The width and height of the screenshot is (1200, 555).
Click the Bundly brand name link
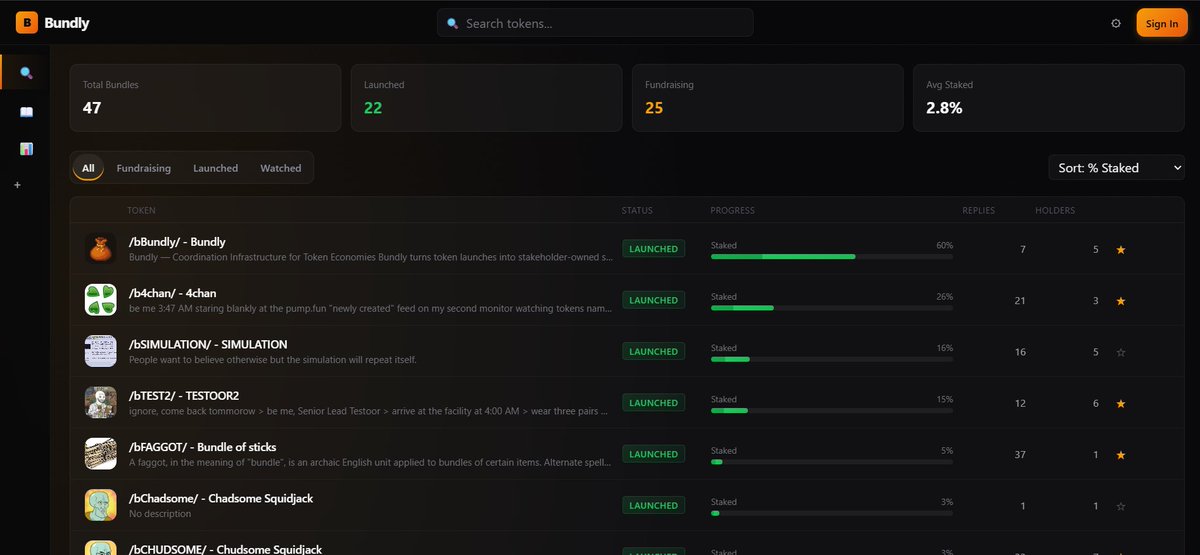click(67, 23)
